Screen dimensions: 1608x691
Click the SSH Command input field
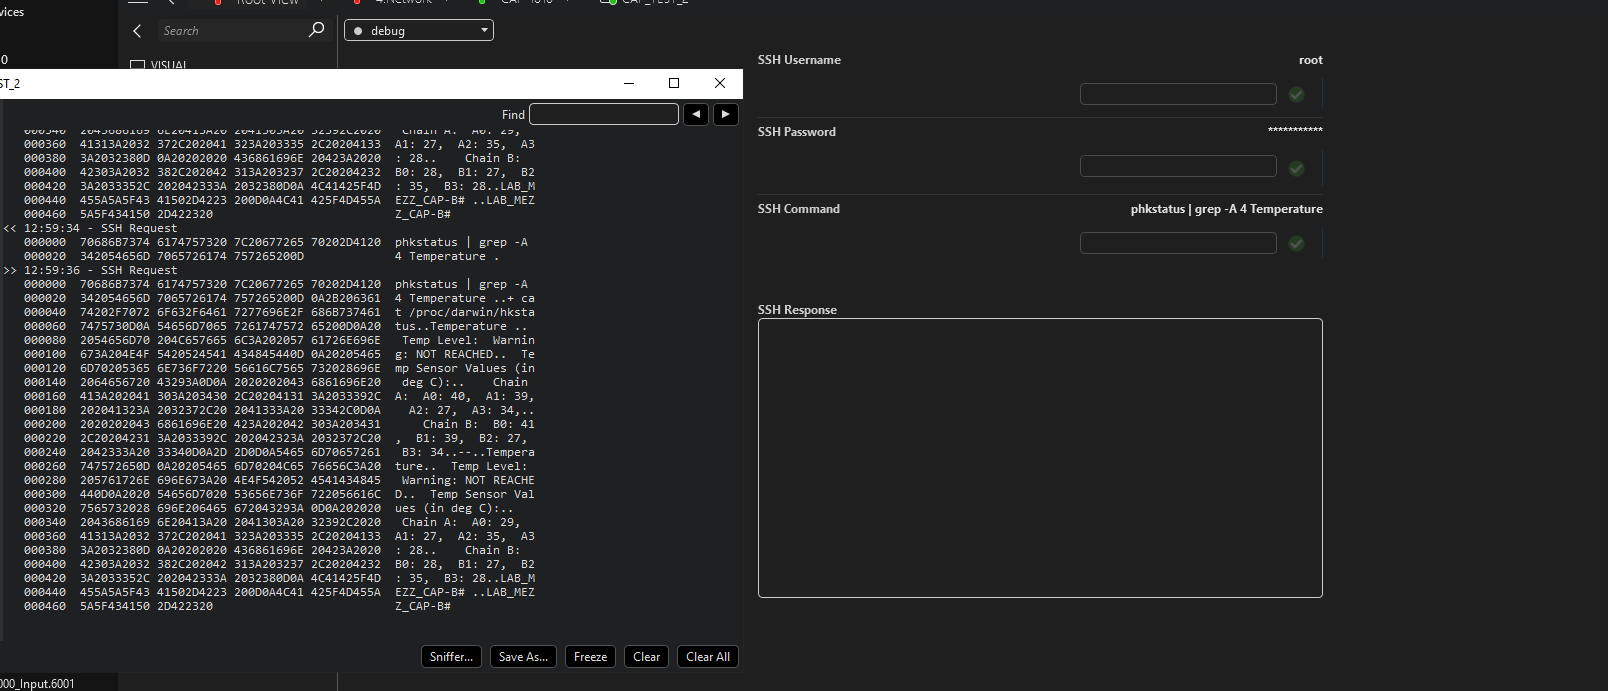pos(1178,243)
